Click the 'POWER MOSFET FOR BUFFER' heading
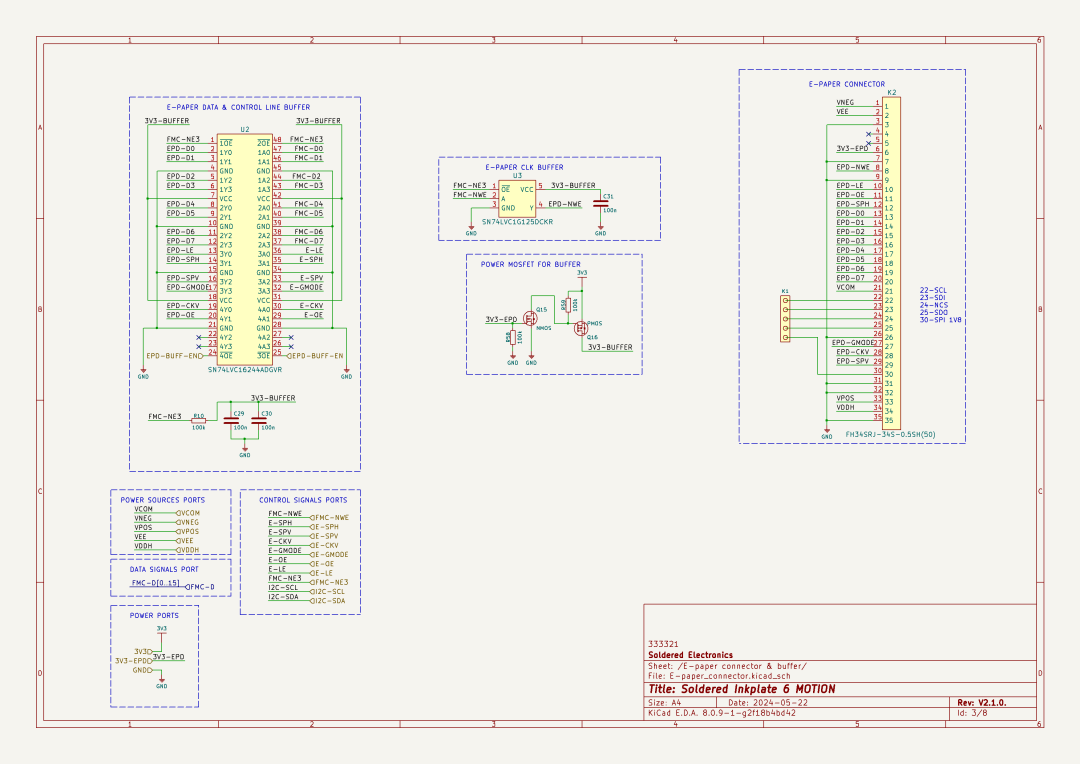This screenshot has height=764, width=1080. [530, 265]
